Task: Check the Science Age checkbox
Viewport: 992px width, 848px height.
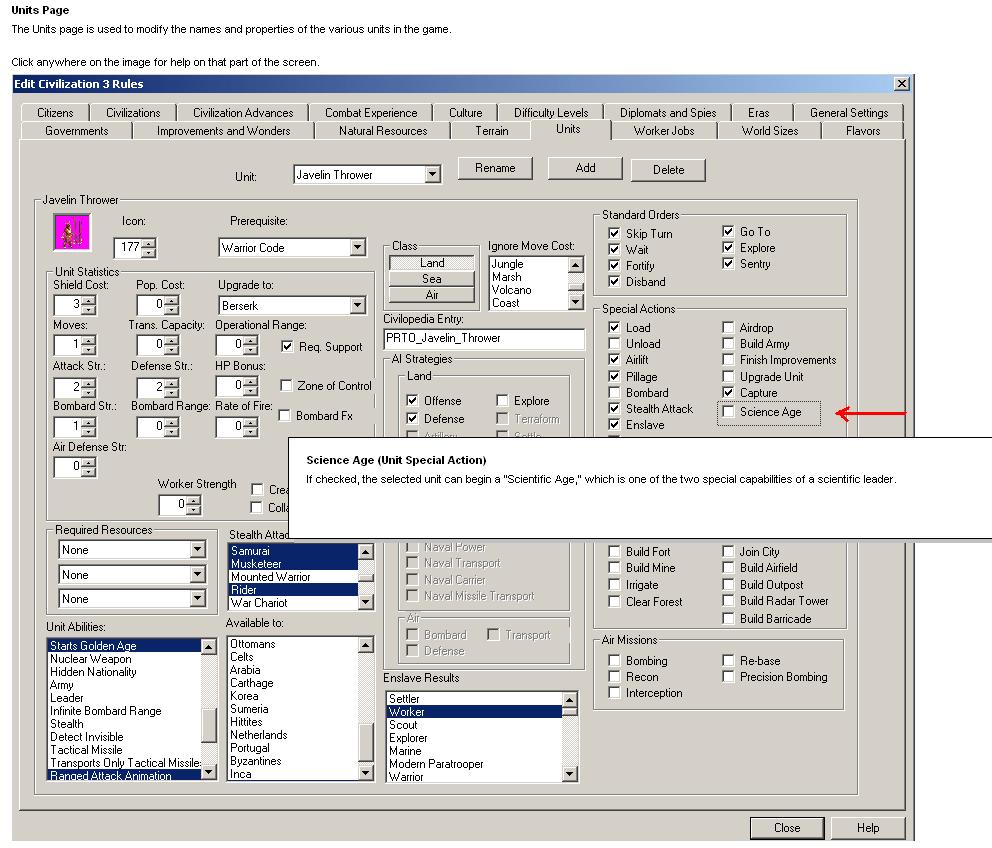Action: pyautogui.click(x=728, y=411)
